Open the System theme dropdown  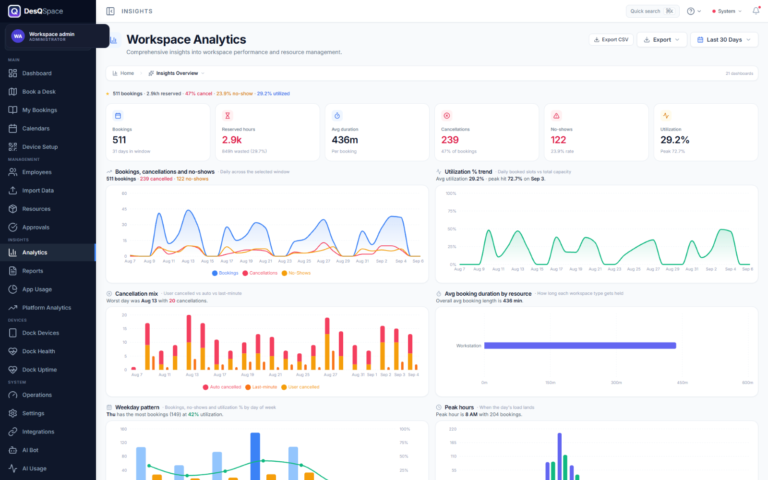727,11
